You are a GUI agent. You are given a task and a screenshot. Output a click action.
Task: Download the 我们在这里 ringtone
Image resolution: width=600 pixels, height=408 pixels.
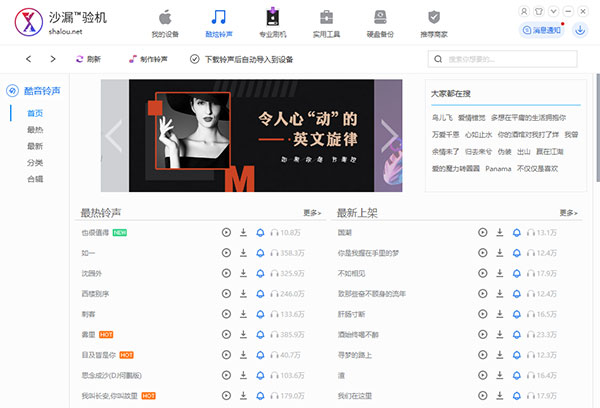point(500,396)
